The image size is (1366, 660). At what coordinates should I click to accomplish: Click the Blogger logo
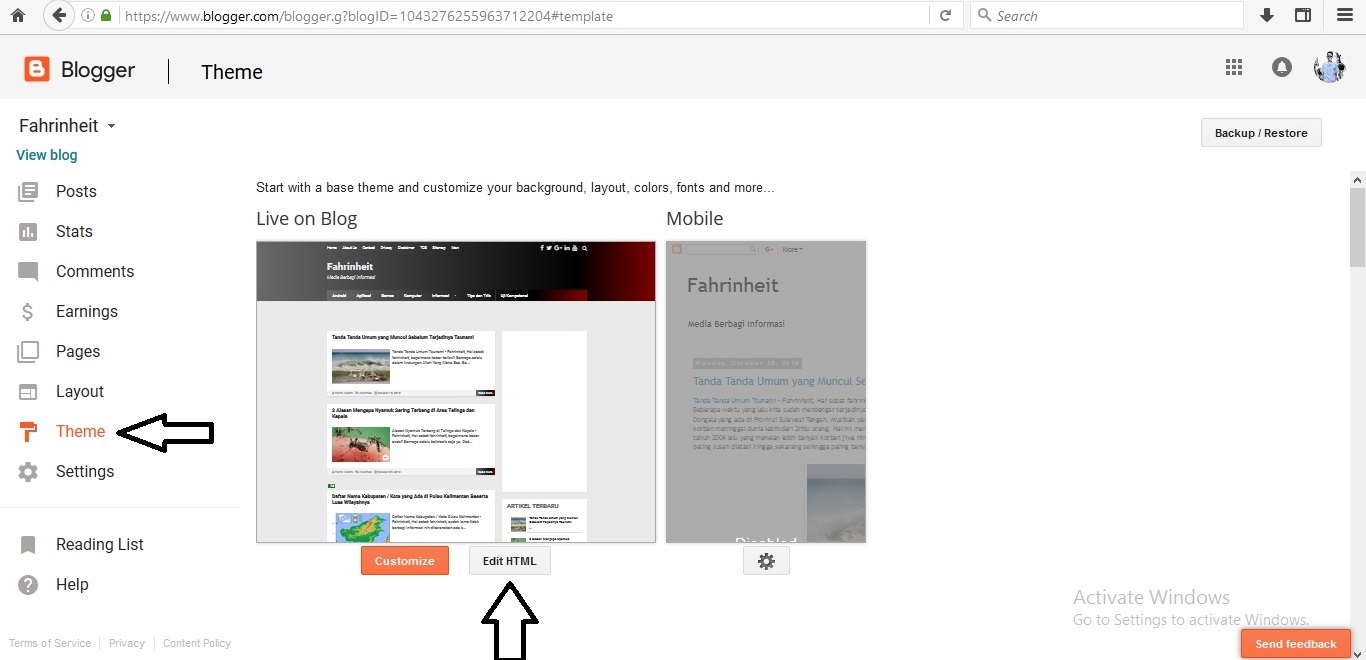(x=36, y=69)
